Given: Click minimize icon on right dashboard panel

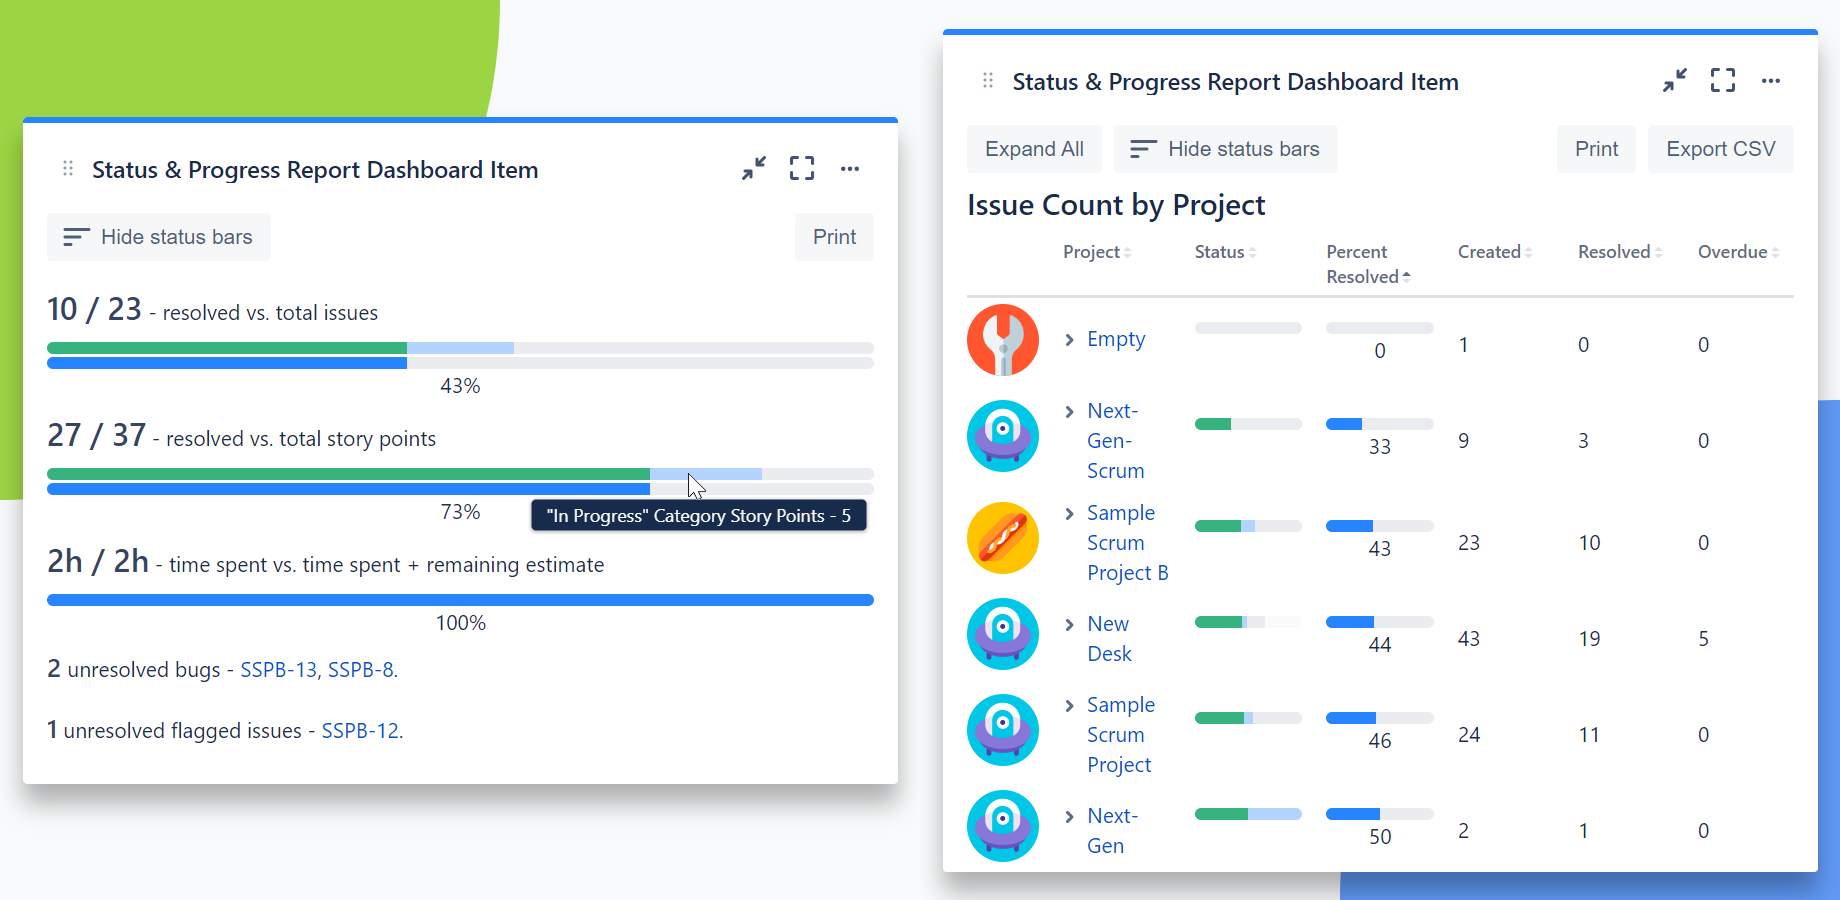Looking at the screenshot, I should click(1674, 80).
